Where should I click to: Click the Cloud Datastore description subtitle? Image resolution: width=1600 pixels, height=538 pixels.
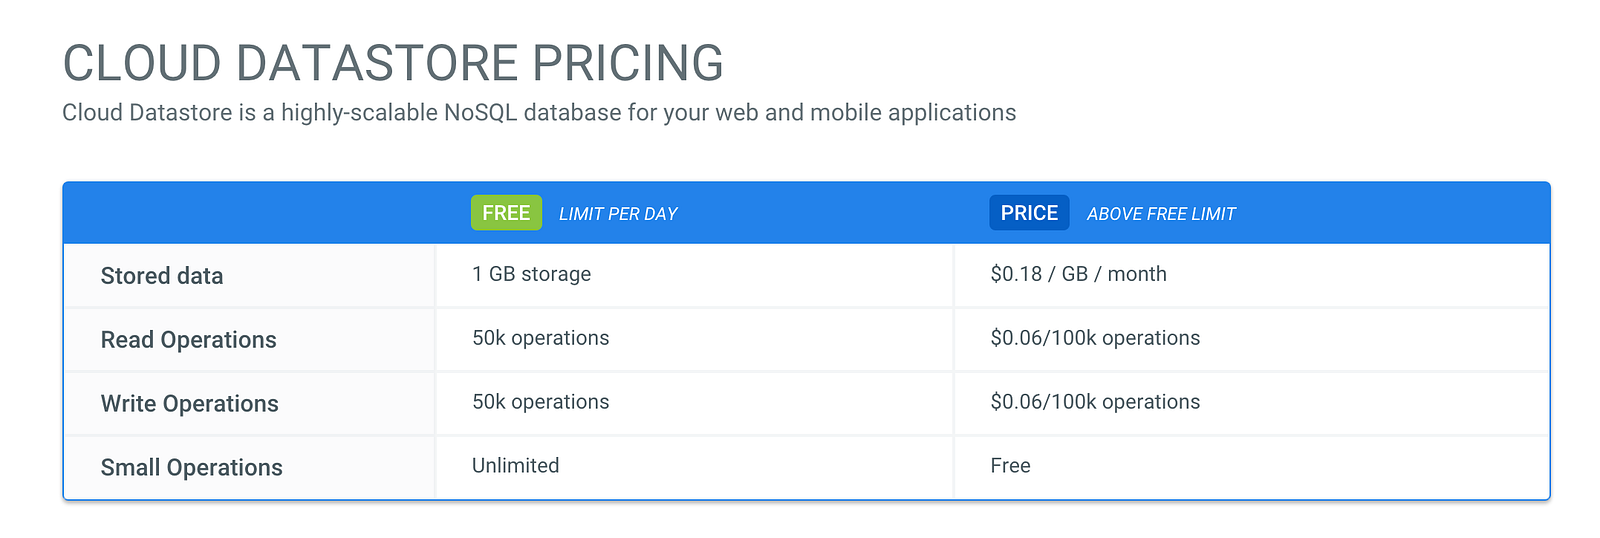click(538, 113)
